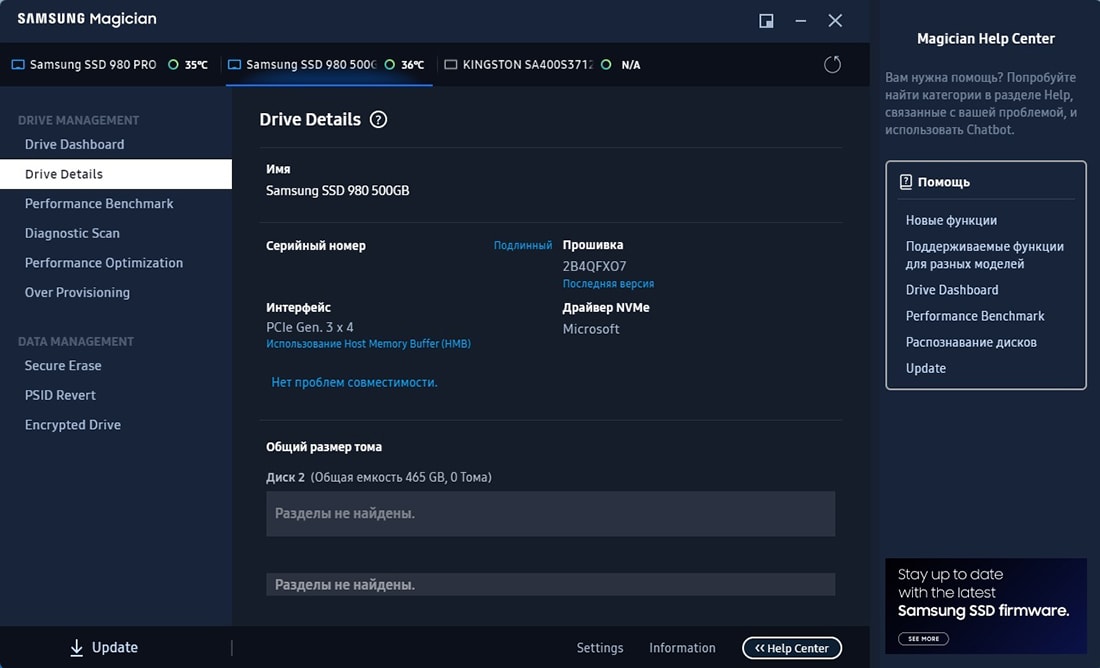Click firmware version 2B4QFXO7 text
Image resolution: width=1100 pixels, height=668 pixels.
point(594,266)
